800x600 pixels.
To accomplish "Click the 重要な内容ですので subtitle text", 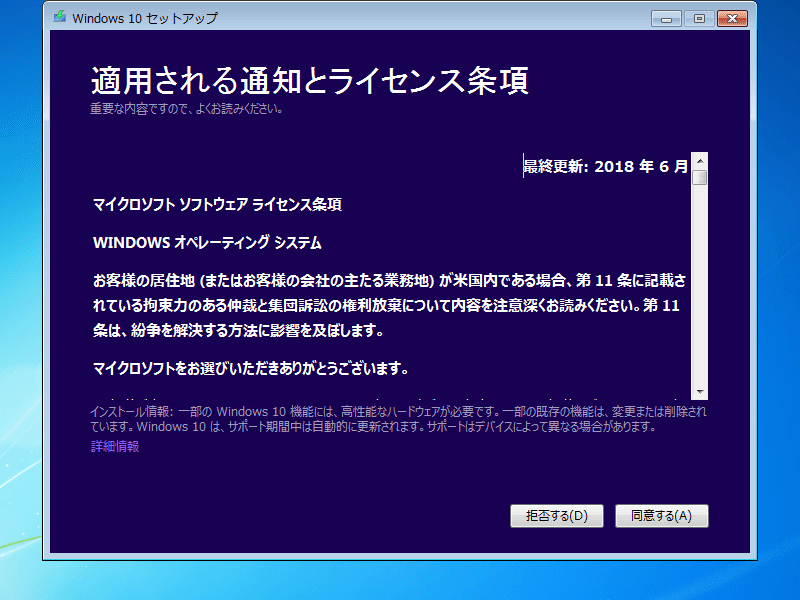I will click(186, 108).
